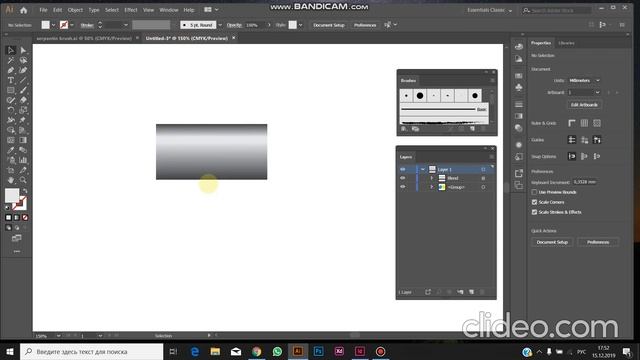Hide the Group sublayer eye icon

tap(403, 187)
